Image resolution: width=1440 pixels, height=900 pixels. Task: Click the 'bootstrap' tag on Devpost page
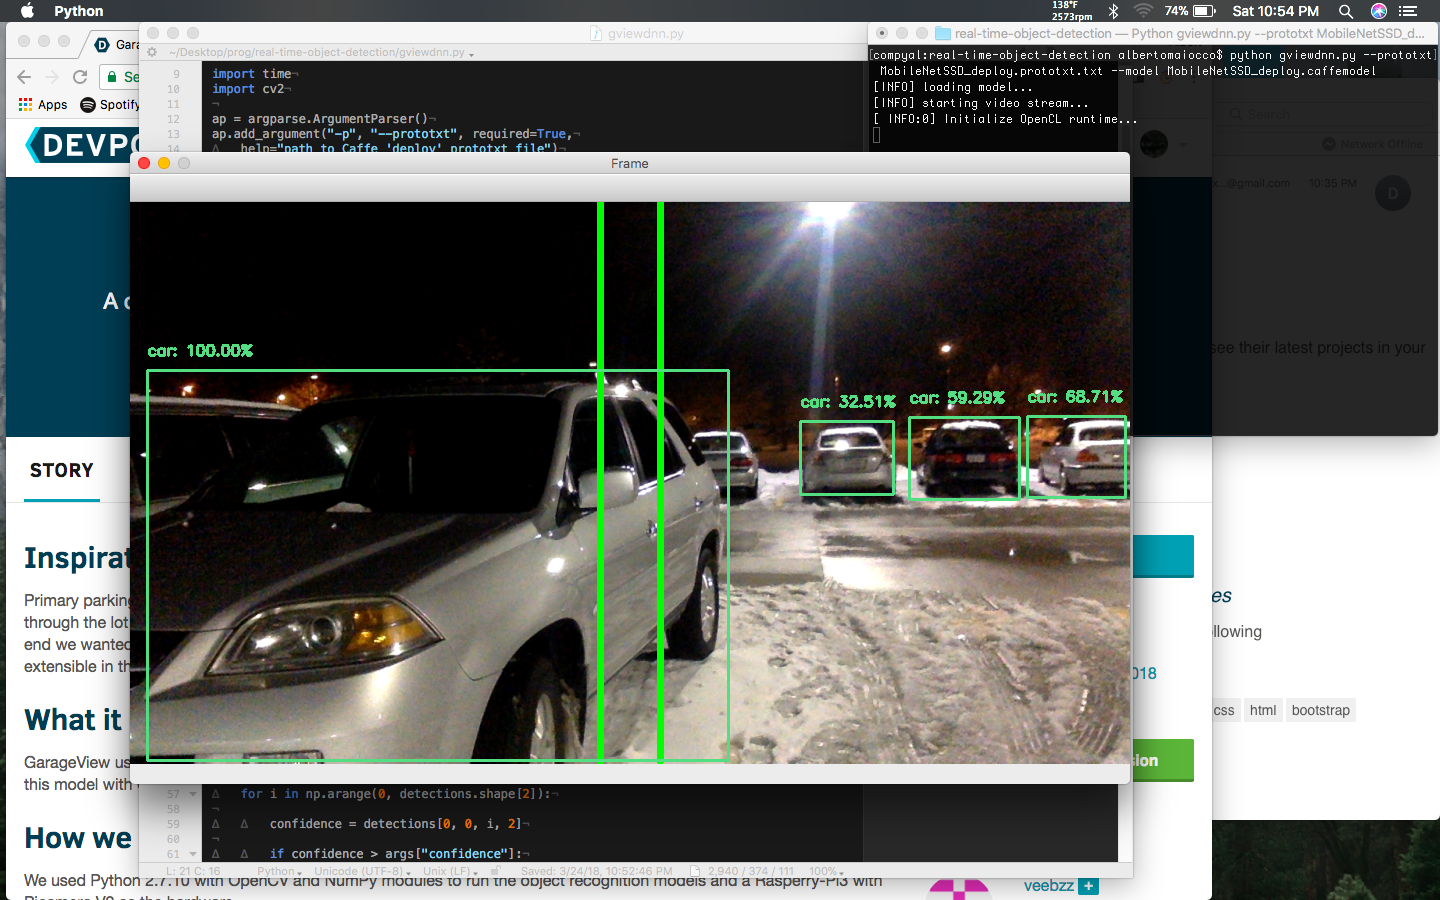point(1320,710)
